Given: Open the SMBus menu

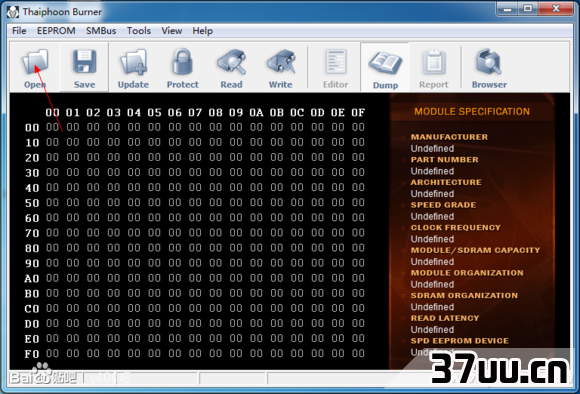Looking at the screenshot, I should 101,31.
